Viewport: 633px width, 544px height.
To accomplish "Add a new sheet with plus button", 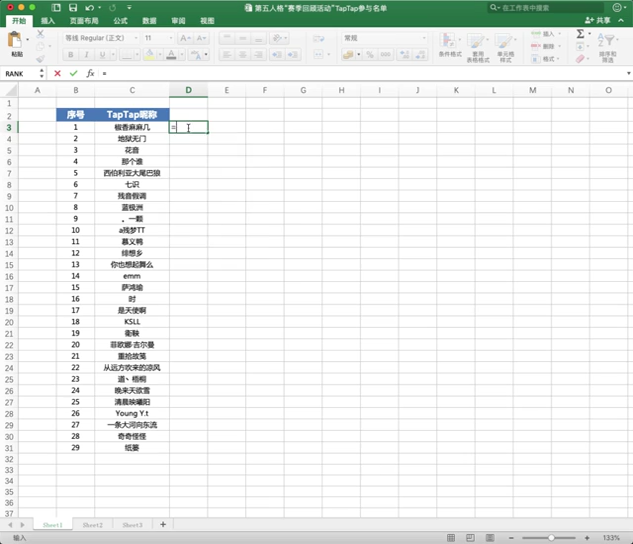I will (x=163, y=524).
